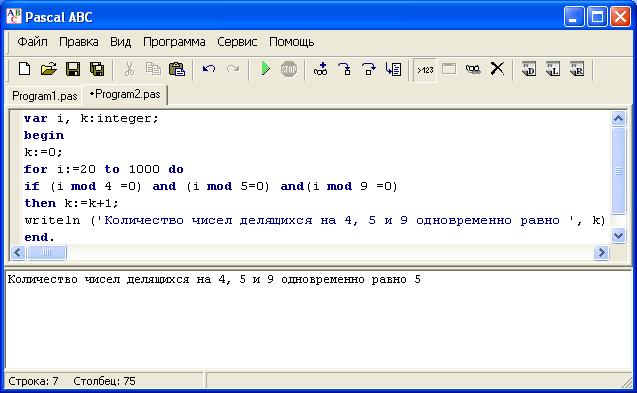Undo the last edit

click(x=209, y=69)
